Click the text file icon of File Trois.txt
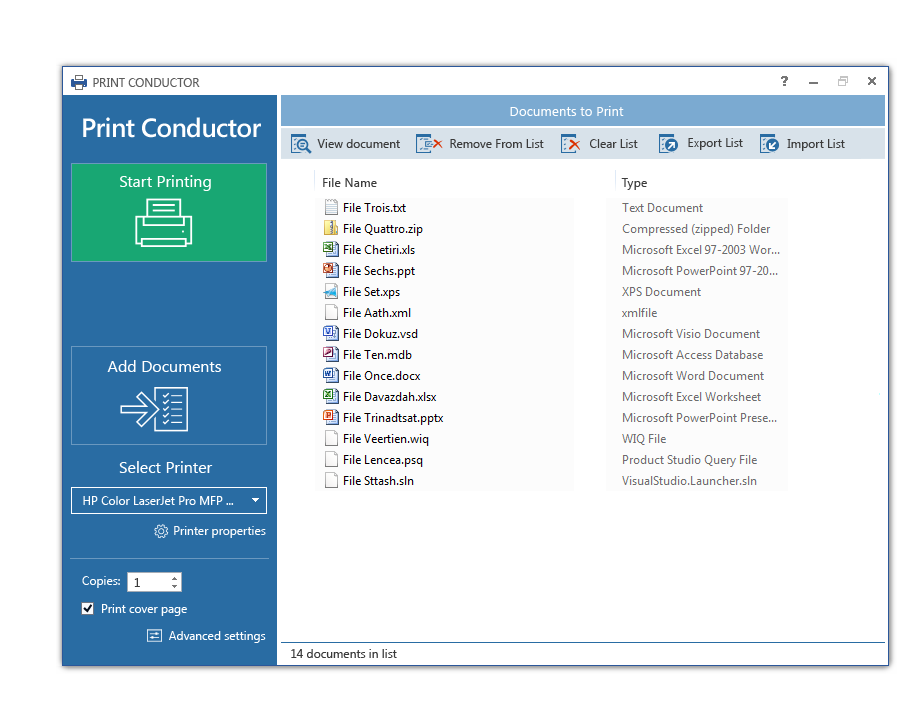Viewport: 920px width, 720px height. pos(331,207)
